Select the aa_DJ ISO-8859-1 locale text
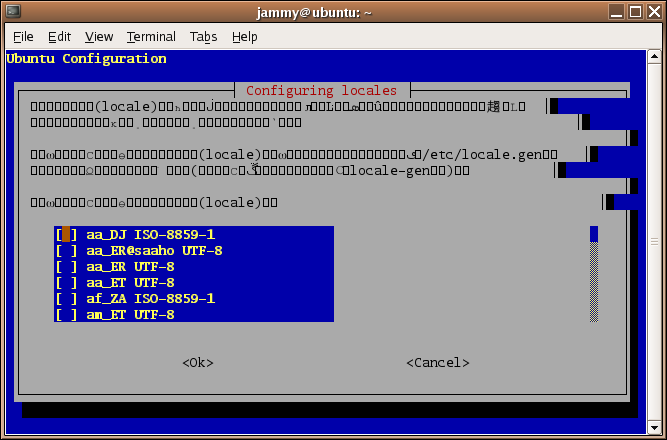The image size is (667, 440). 151,234
